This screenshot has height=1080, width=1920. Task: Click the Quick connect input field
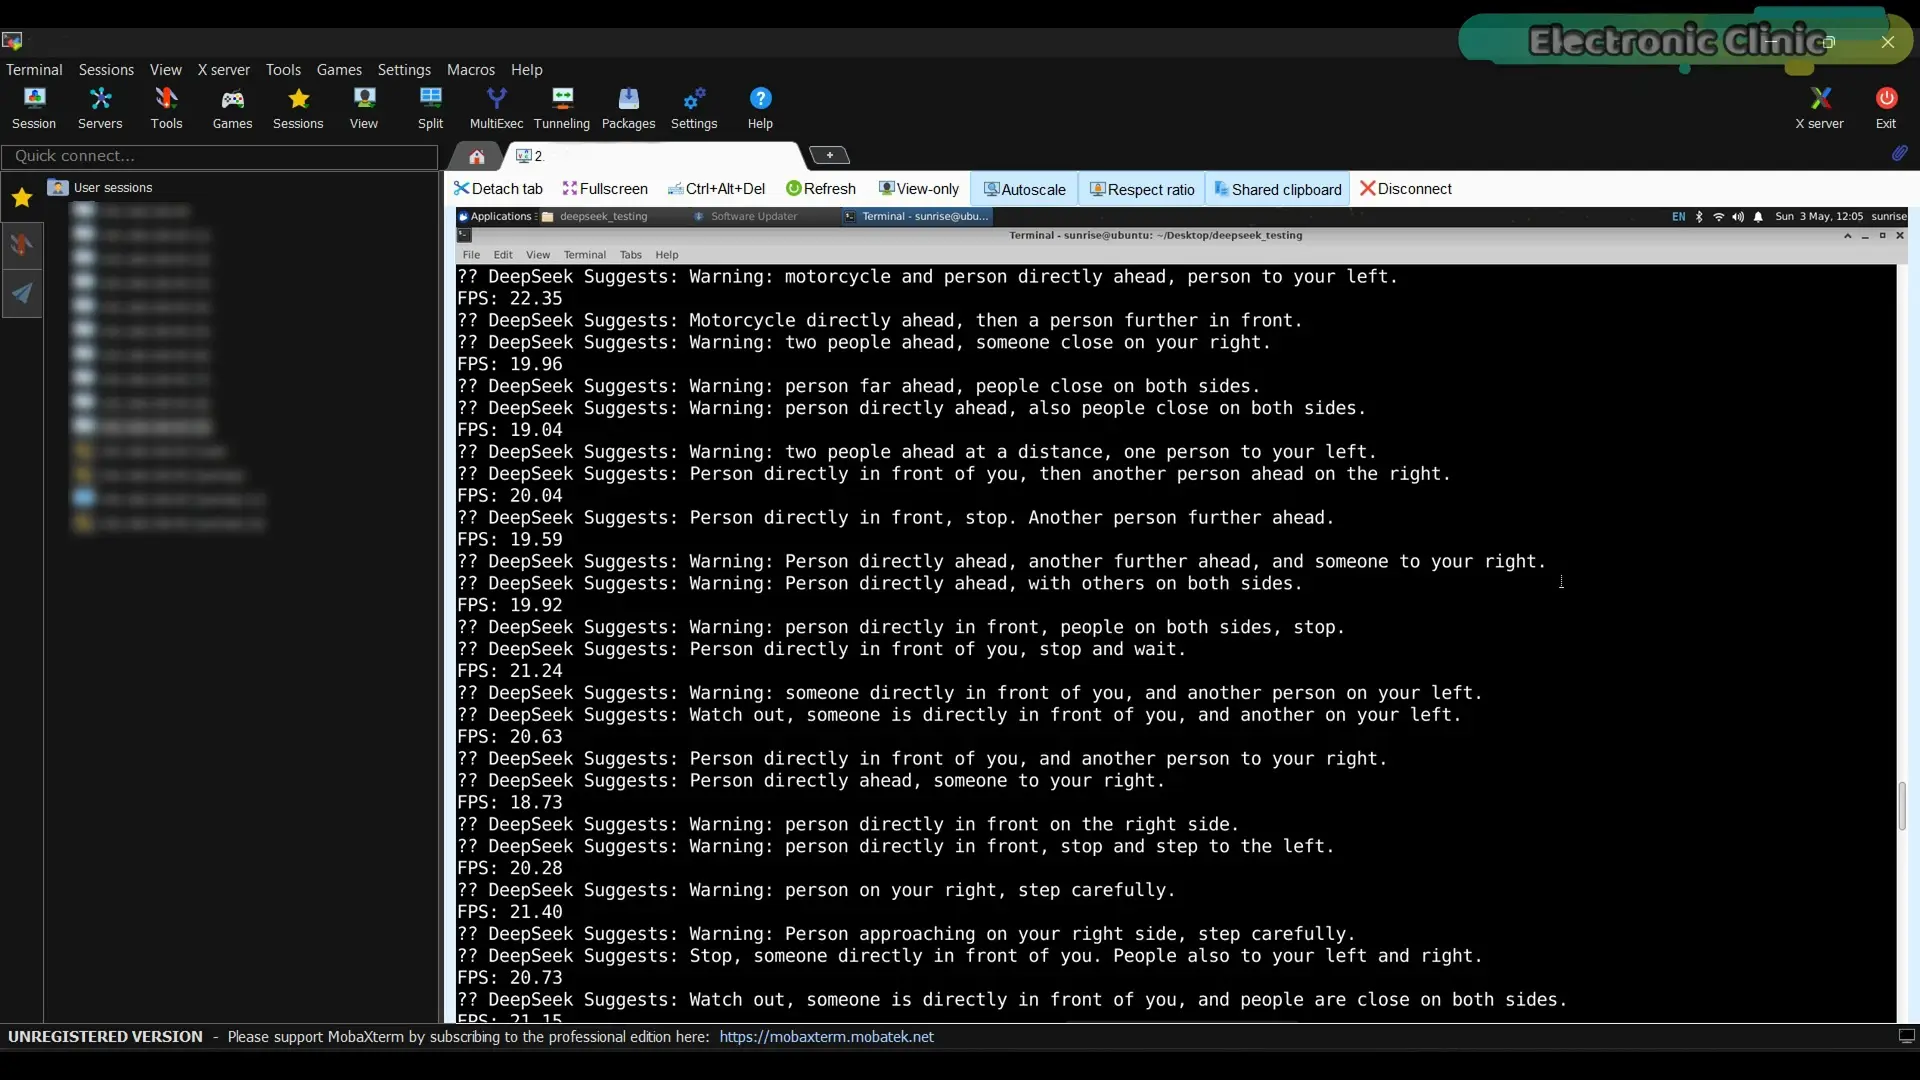tap(220, 156)
